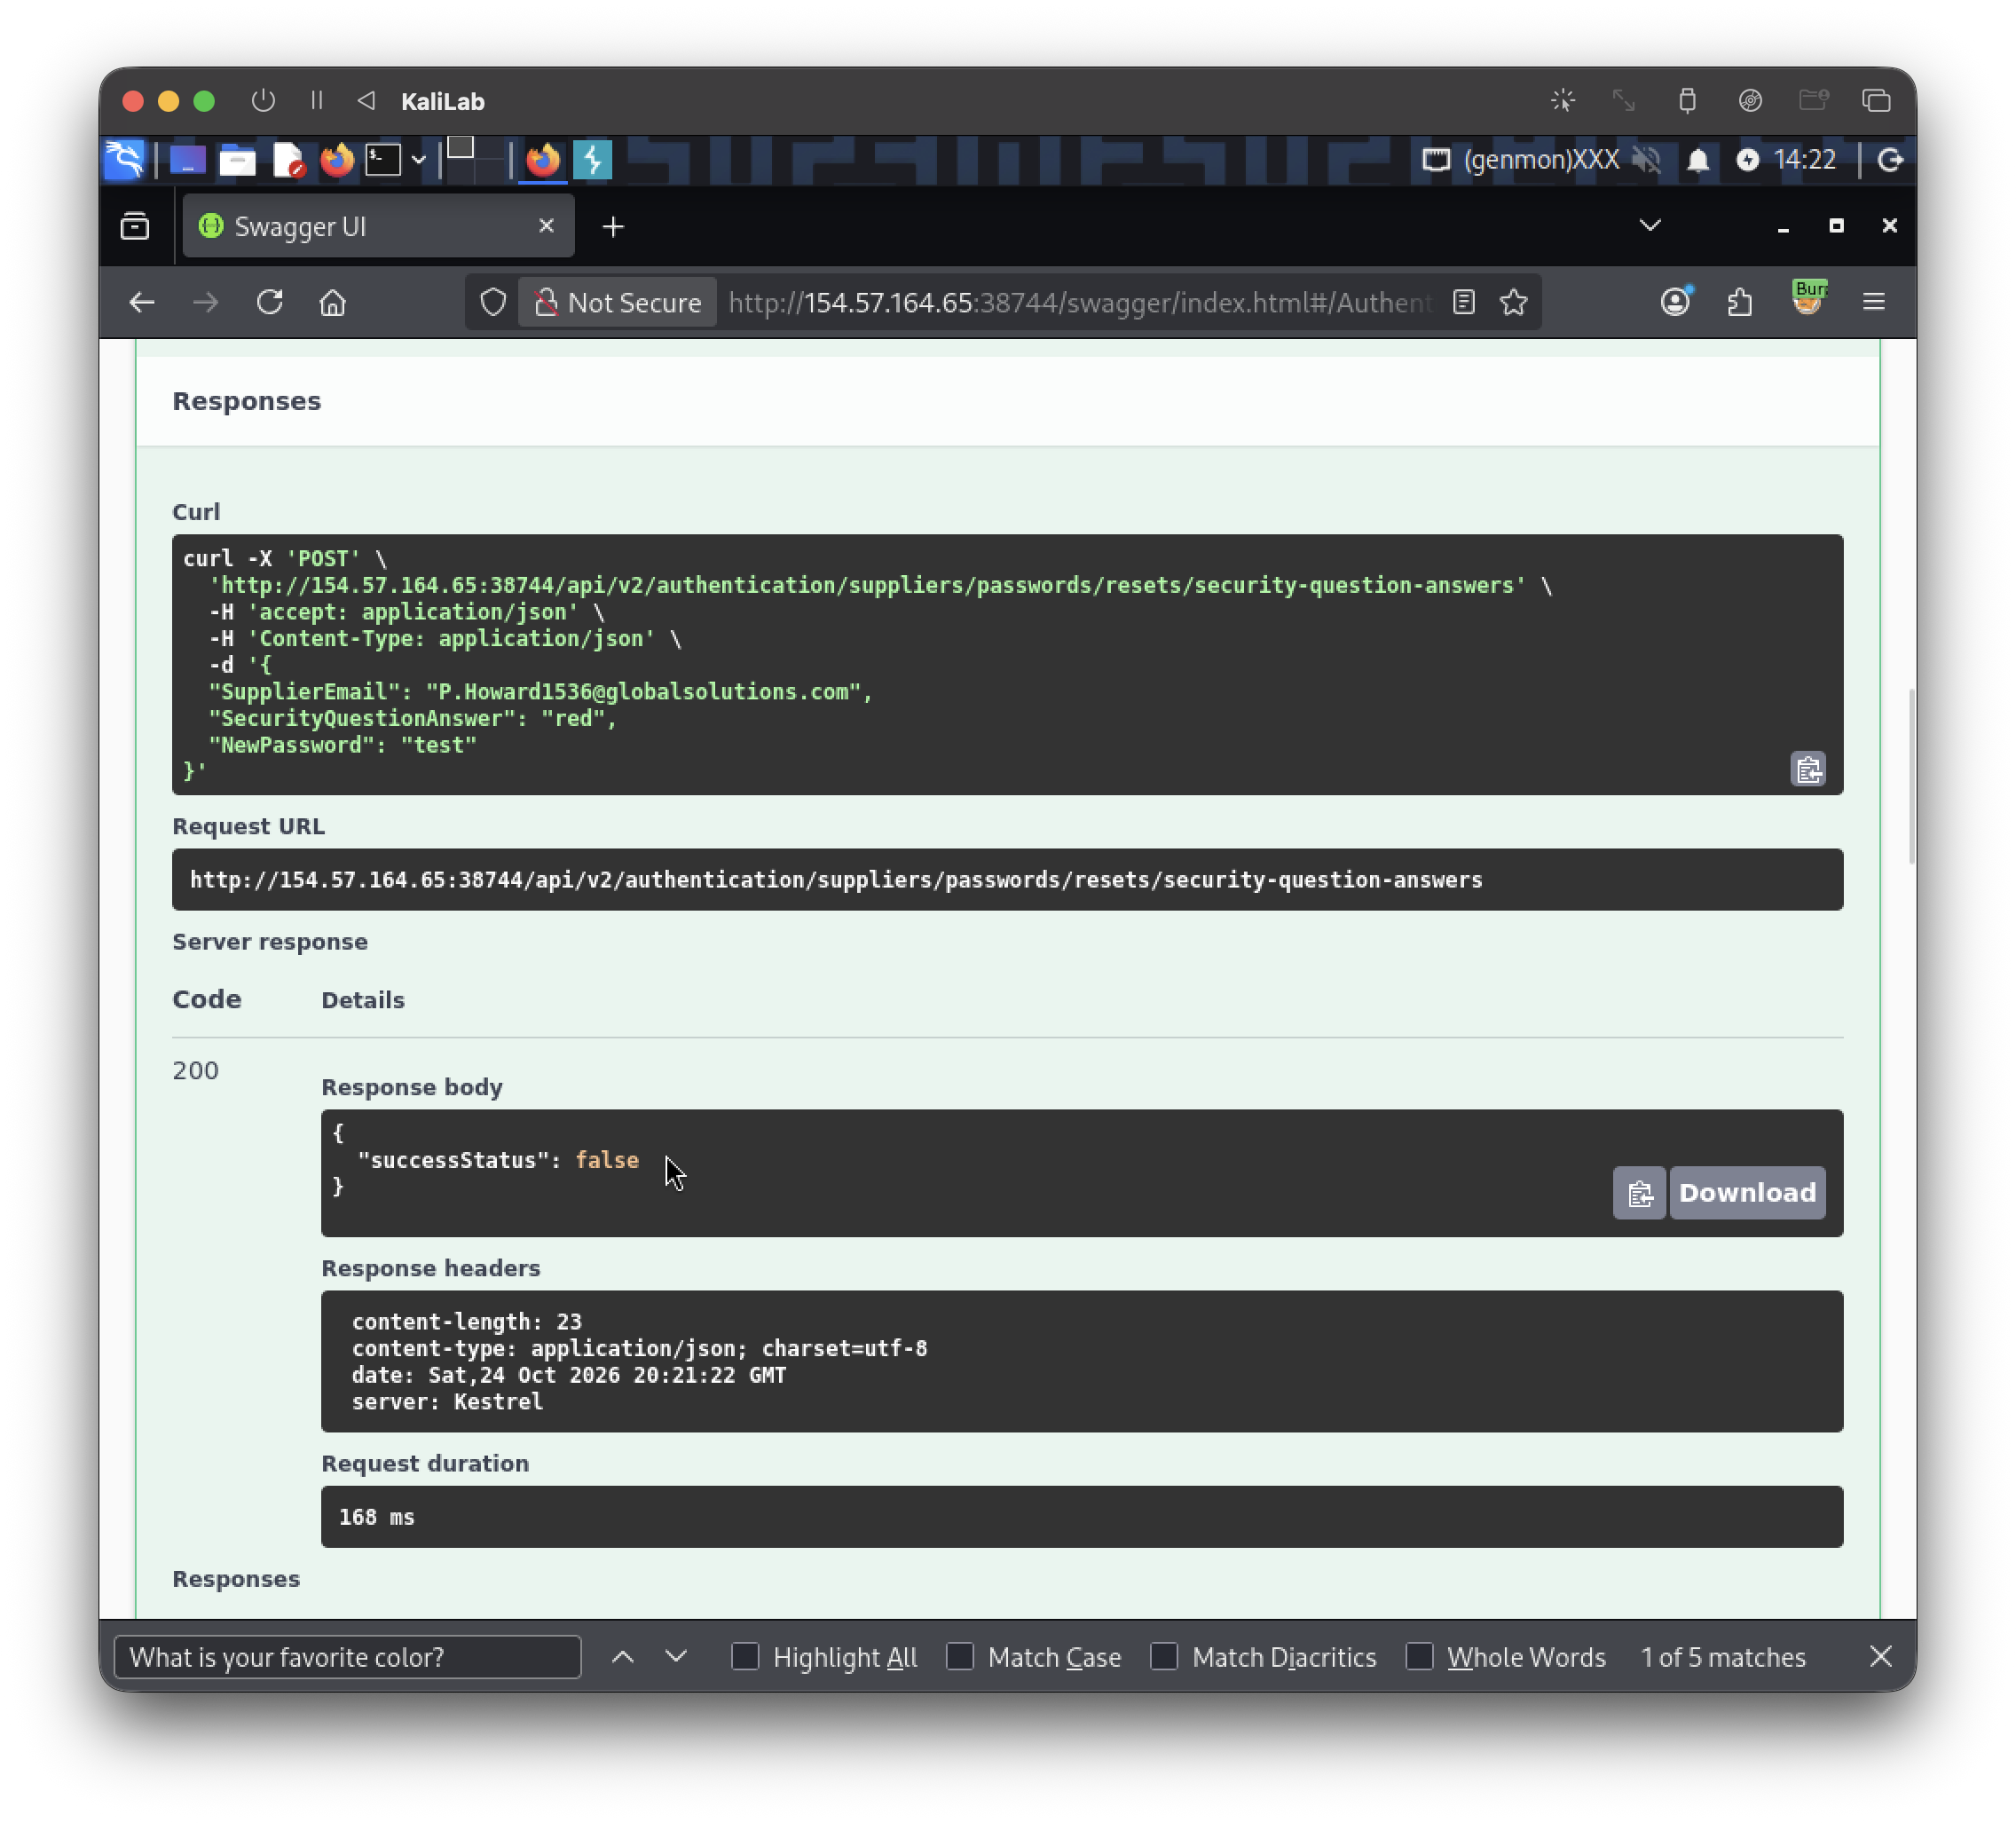Click the address bar URL
This screenshot has height=1823, width=2016.
(x=1080, y=302)
